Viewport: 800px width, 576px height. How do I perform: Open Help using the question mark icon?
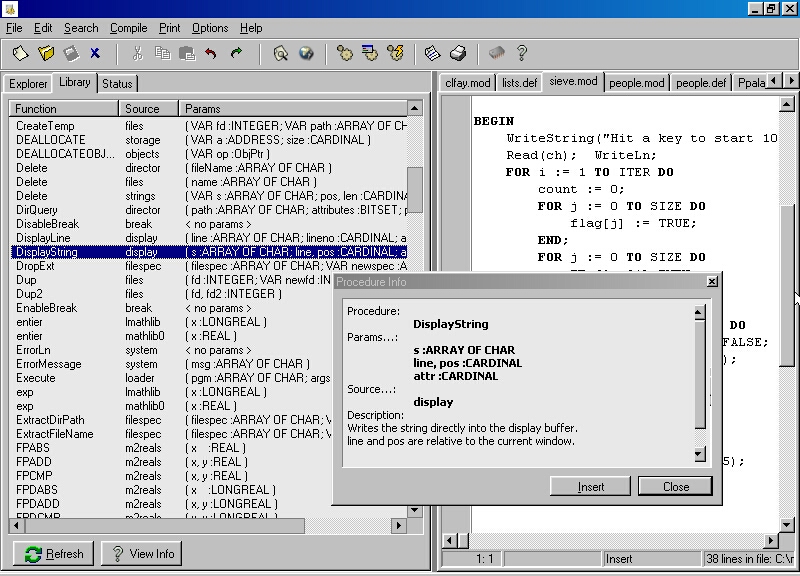522,53
